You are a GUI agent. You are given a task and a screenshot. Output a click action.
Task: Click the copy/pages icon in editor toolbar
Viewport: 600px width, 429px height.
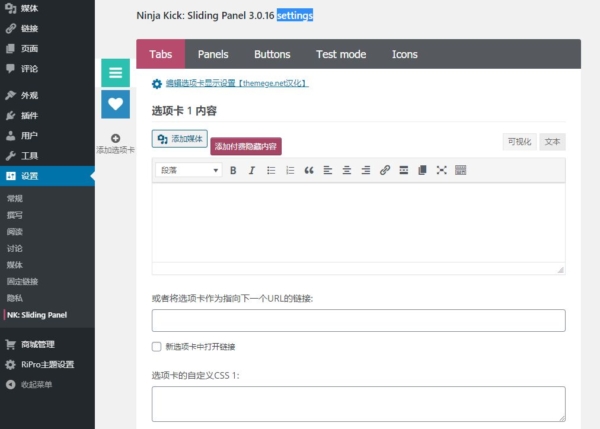[x=422, y=170]
